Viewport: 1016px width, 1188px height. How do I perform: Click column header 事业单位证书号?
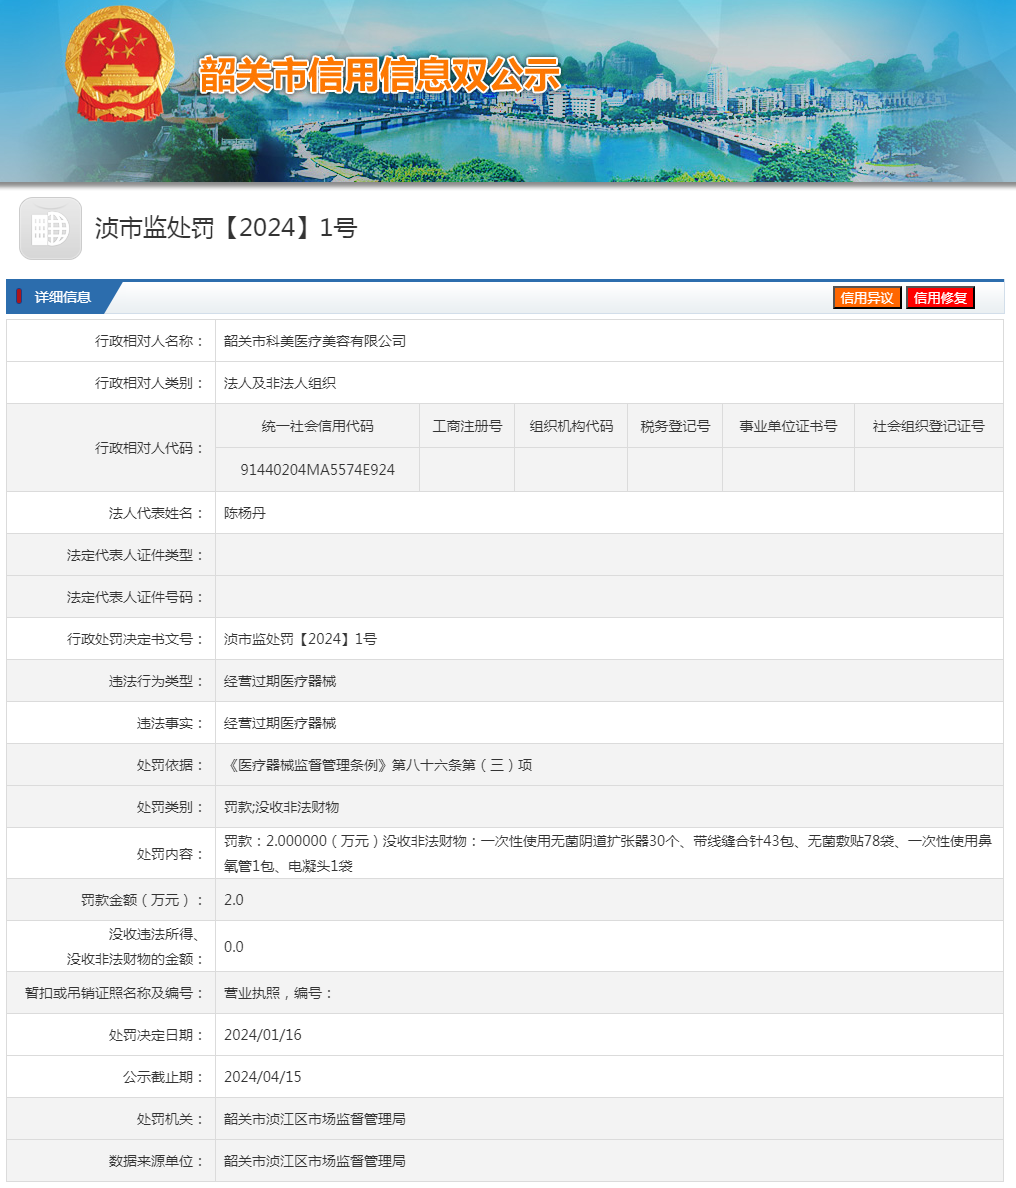click(788, 427)
